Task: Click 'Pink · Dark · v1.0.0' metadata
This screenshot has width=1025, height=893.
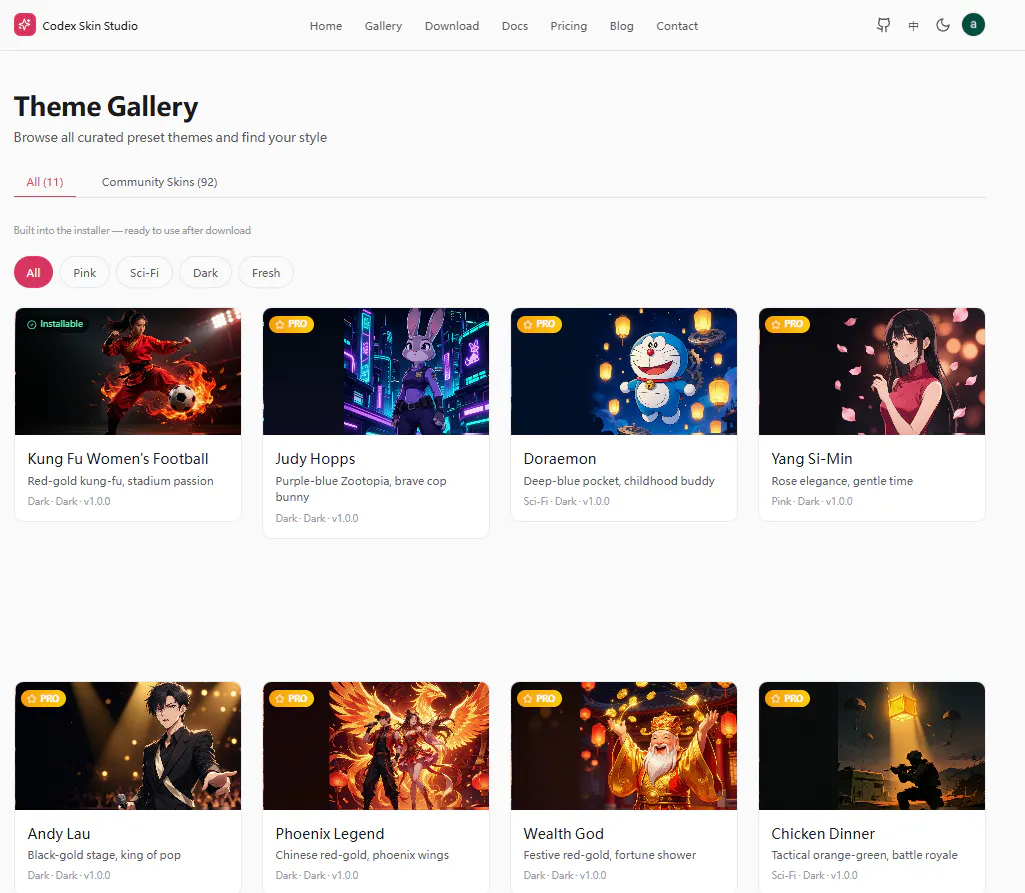Action: [x=812, y=501]
